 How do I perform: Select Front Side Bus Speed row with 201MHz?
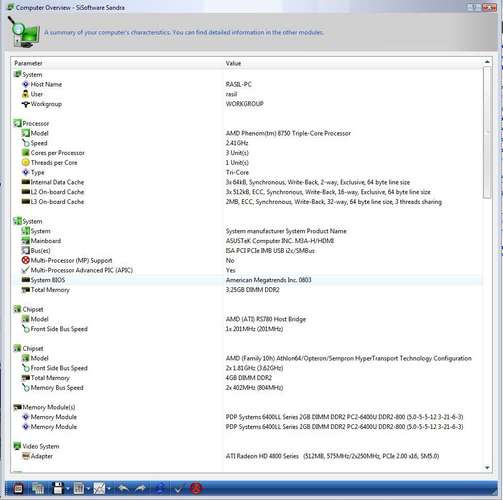tap(247, 329)
